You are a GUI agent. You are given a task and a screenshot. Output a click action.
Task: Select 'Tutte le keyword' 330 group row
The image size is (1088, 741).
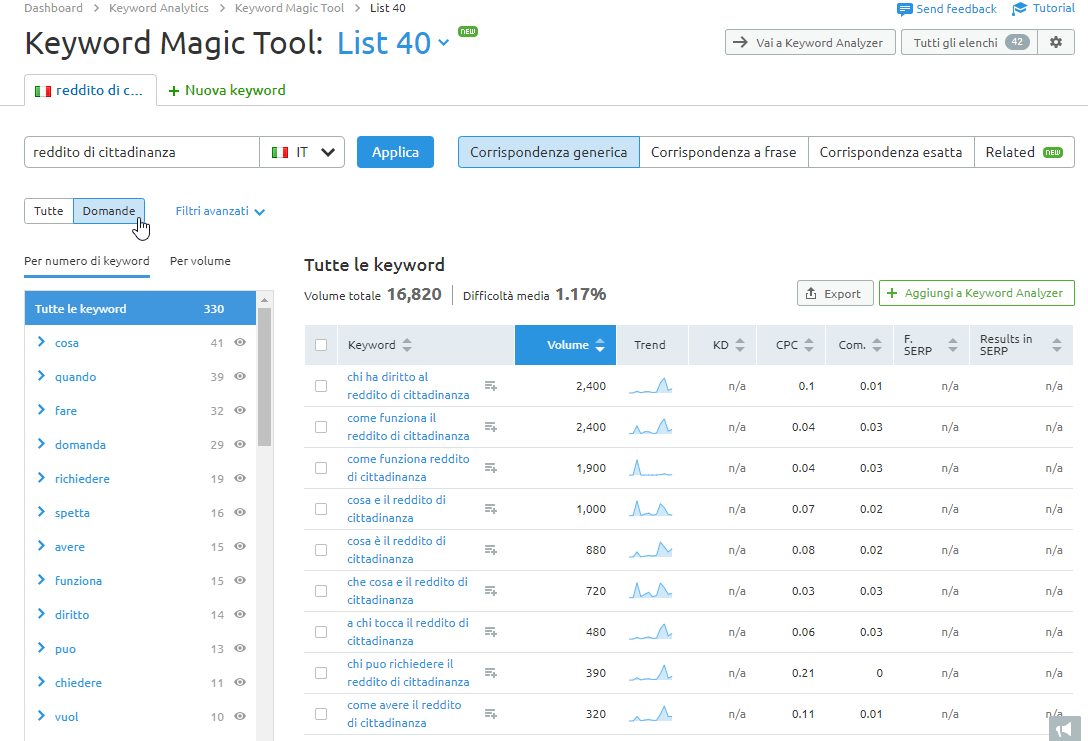point(140,309)
